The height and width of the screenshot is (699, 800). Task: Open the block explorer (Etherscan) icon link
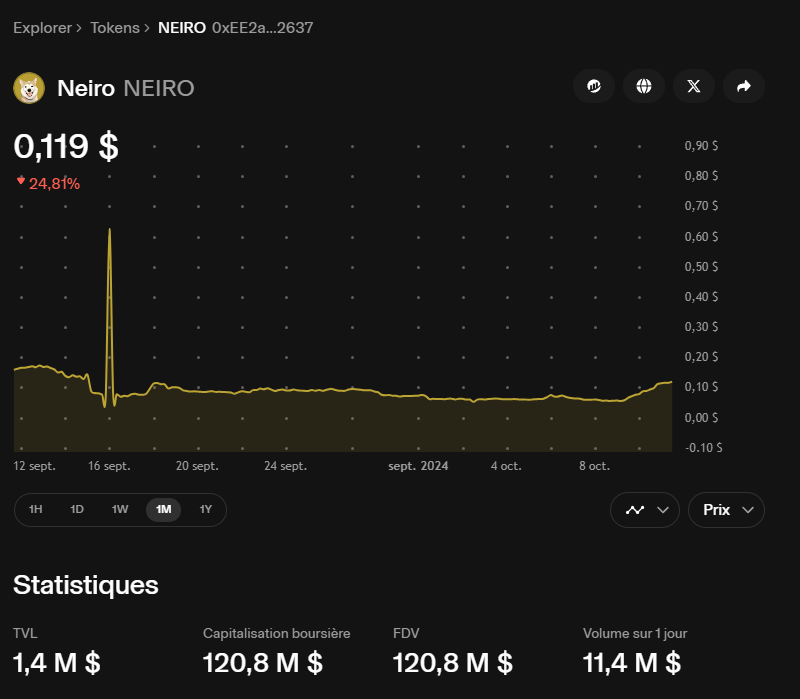click(x=594, y=87)
